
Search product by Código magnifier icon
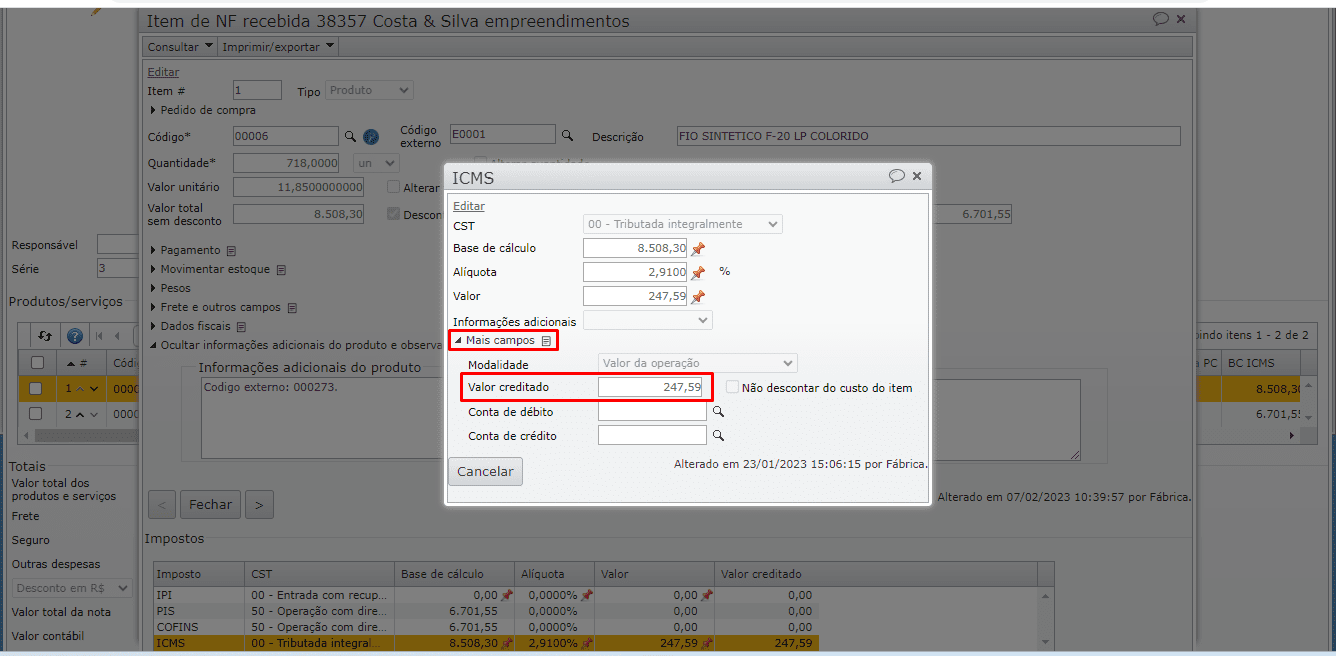pos(350,136)
